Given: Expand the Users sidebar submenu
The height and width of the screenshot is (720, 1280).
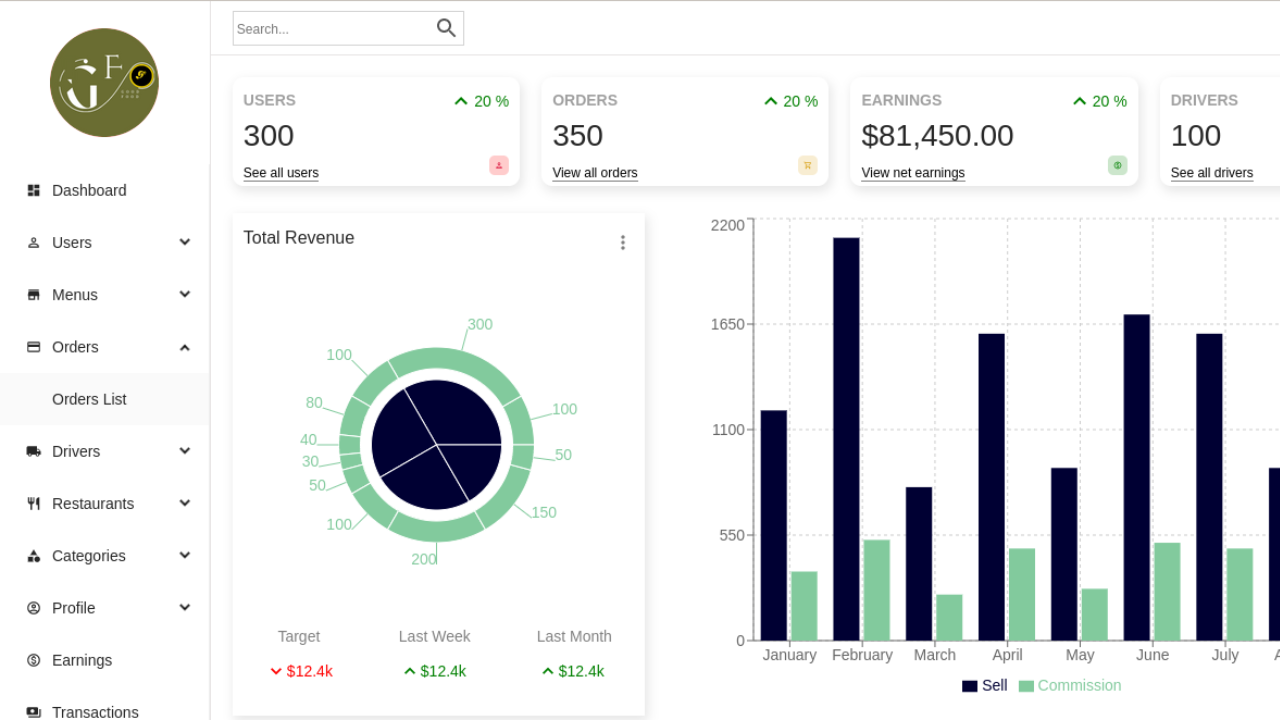Looking at the screenshot, I should [x=185, y=242].
